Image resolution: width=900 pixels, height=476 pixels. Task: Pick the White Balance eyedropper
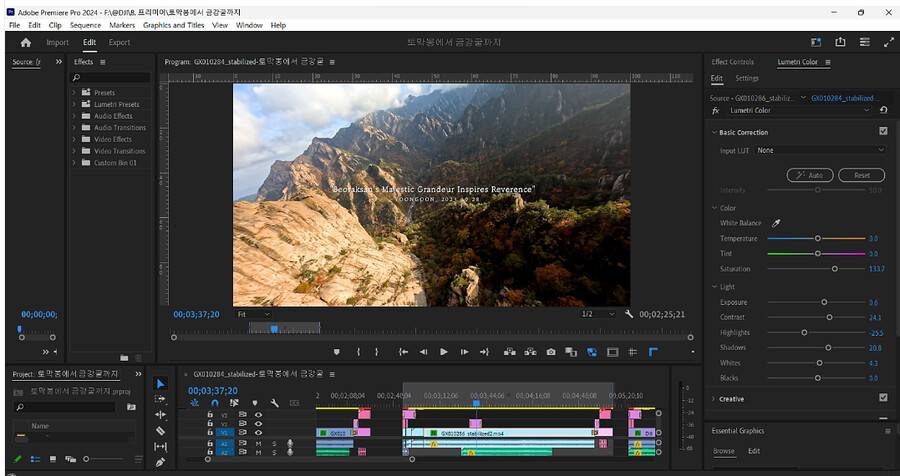click(776, 223)
